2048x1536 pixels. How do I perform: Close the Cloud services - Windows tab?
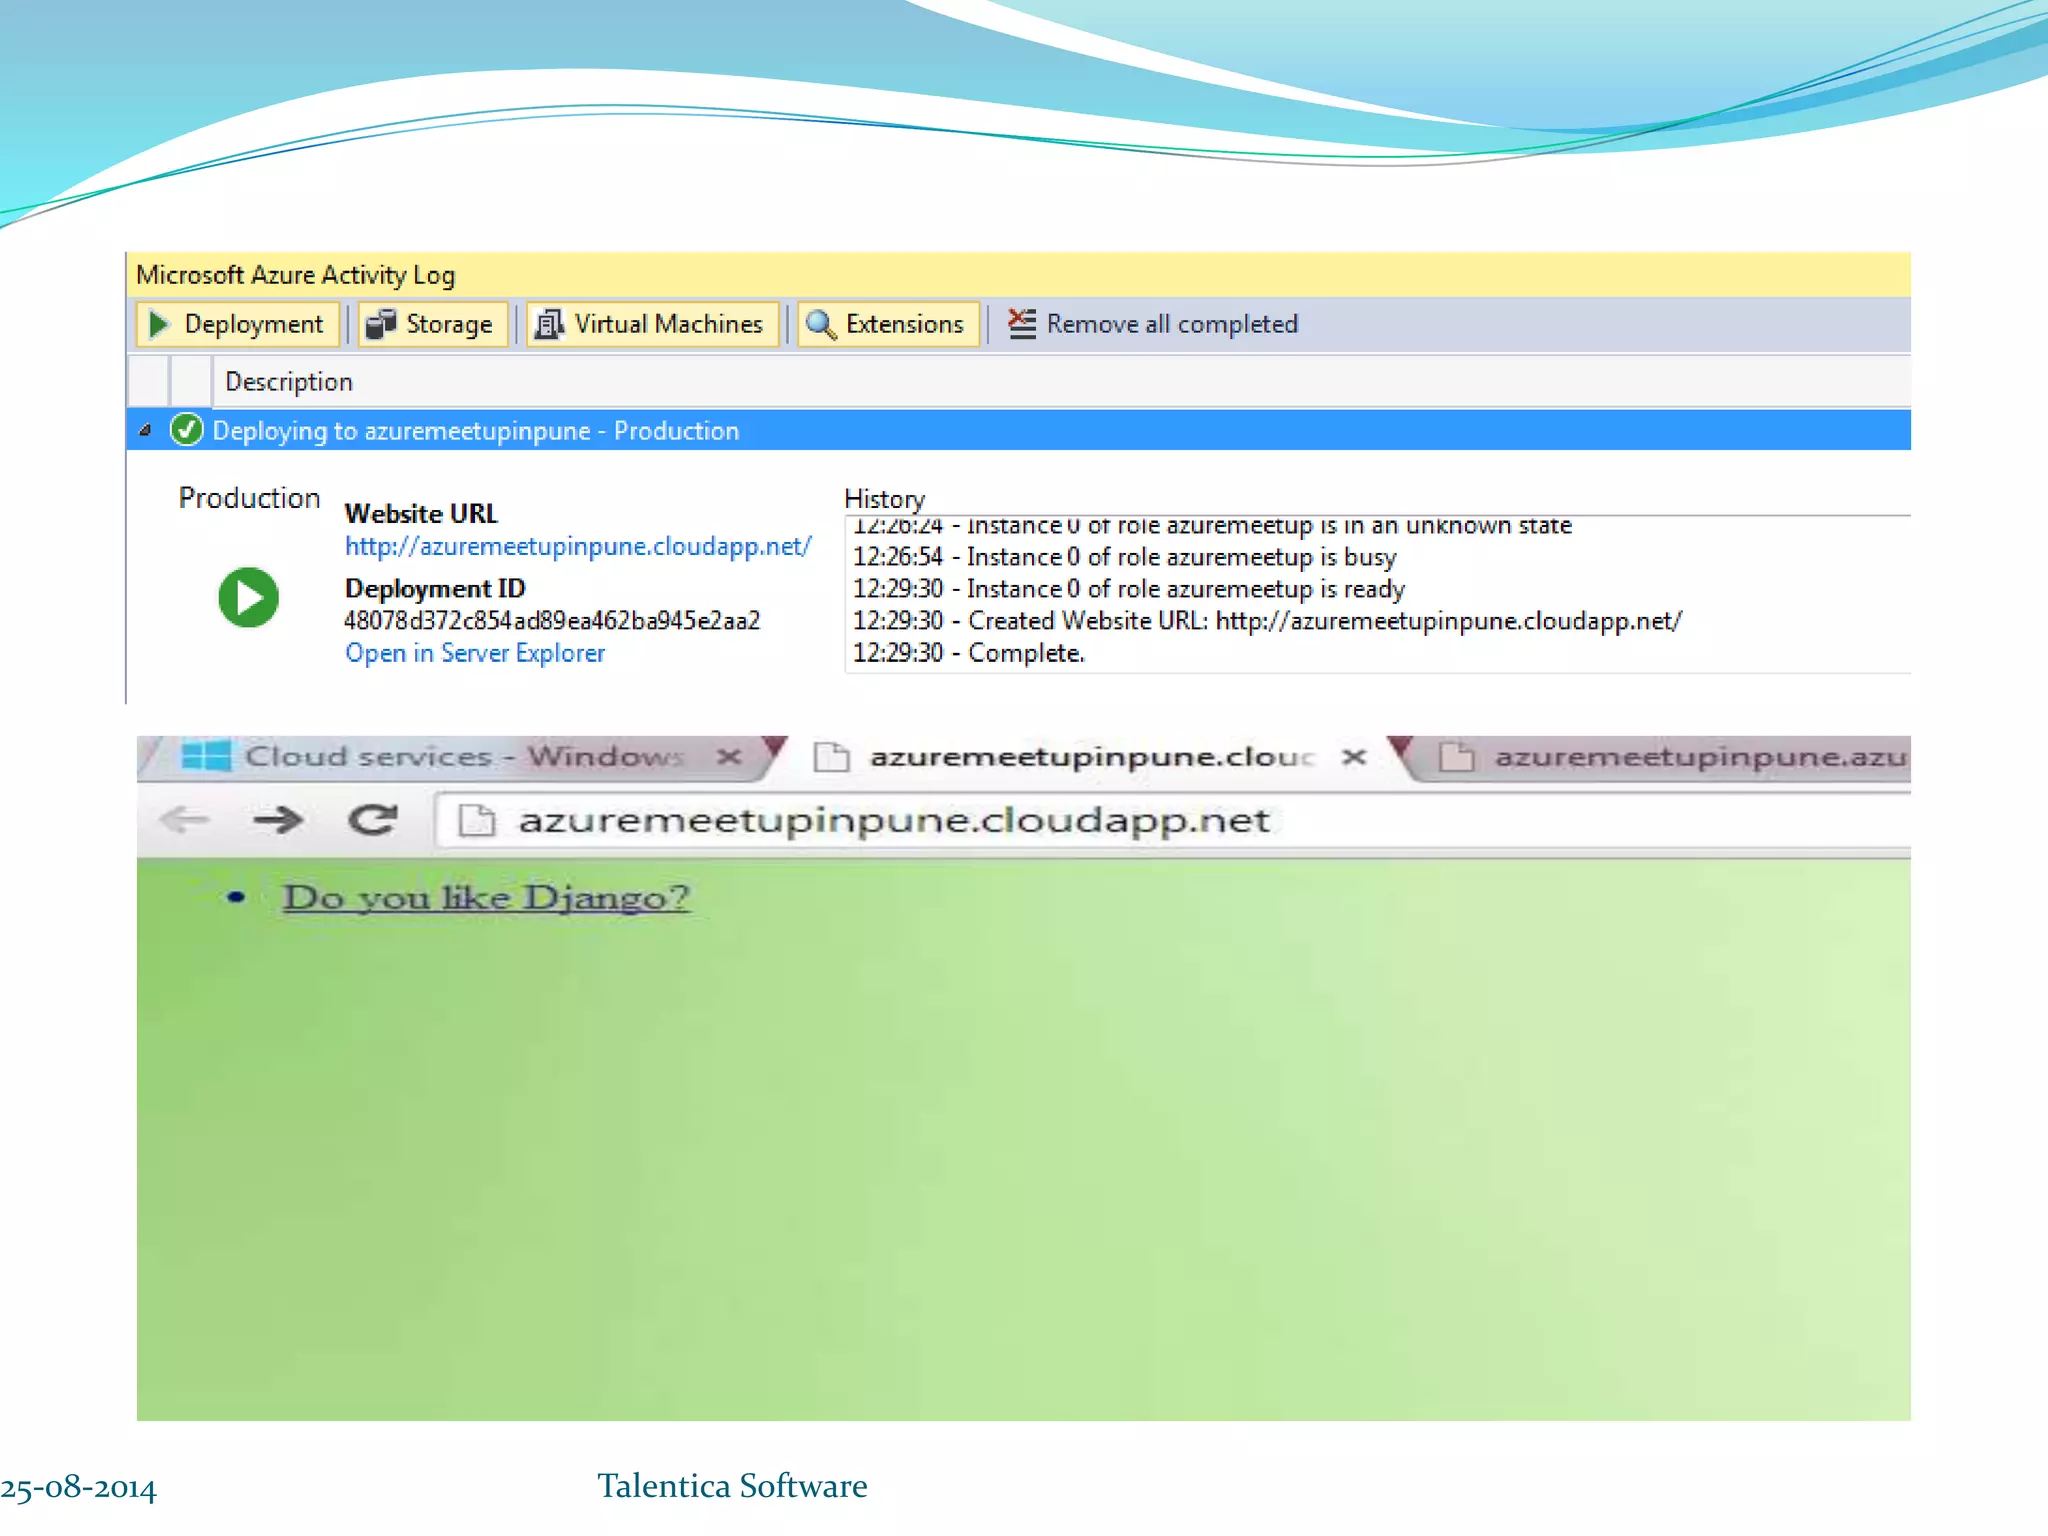click(729, 757)
